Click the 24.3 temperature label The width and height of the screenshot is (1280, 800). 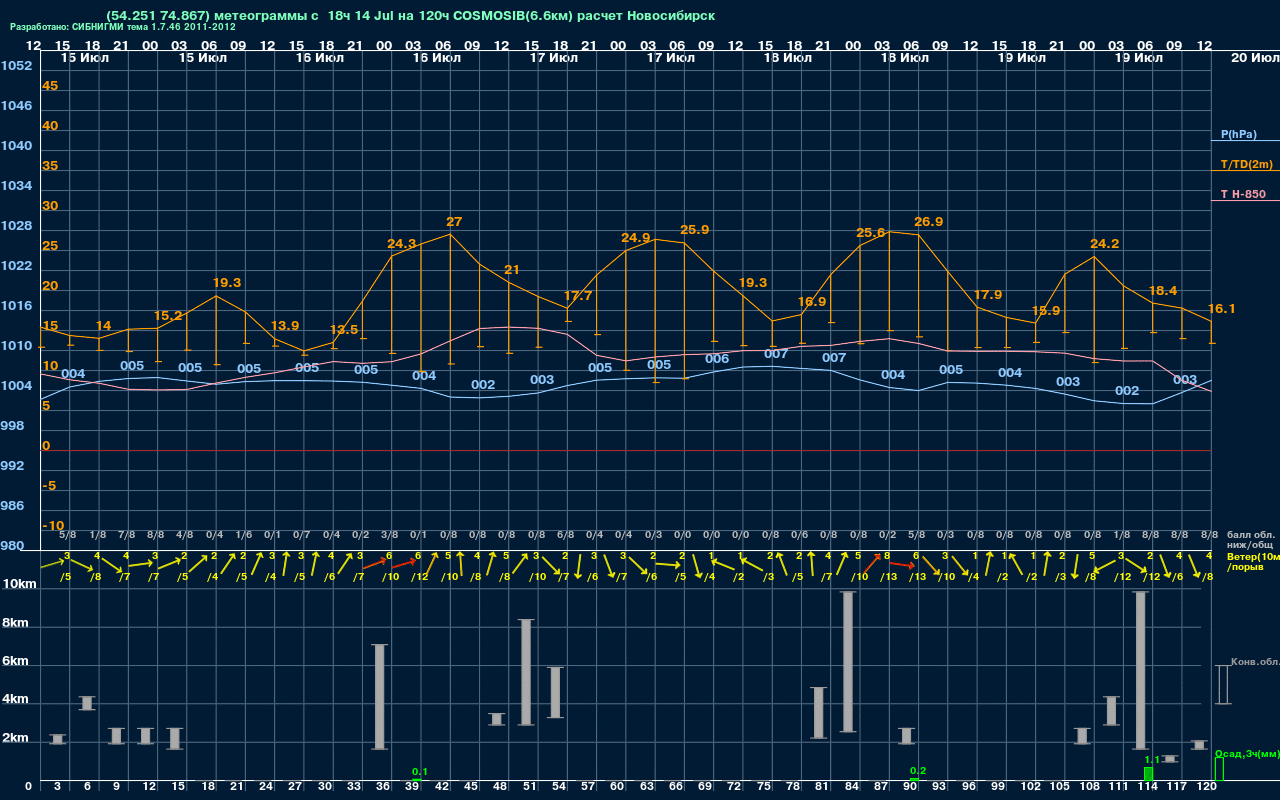[402, 244]
